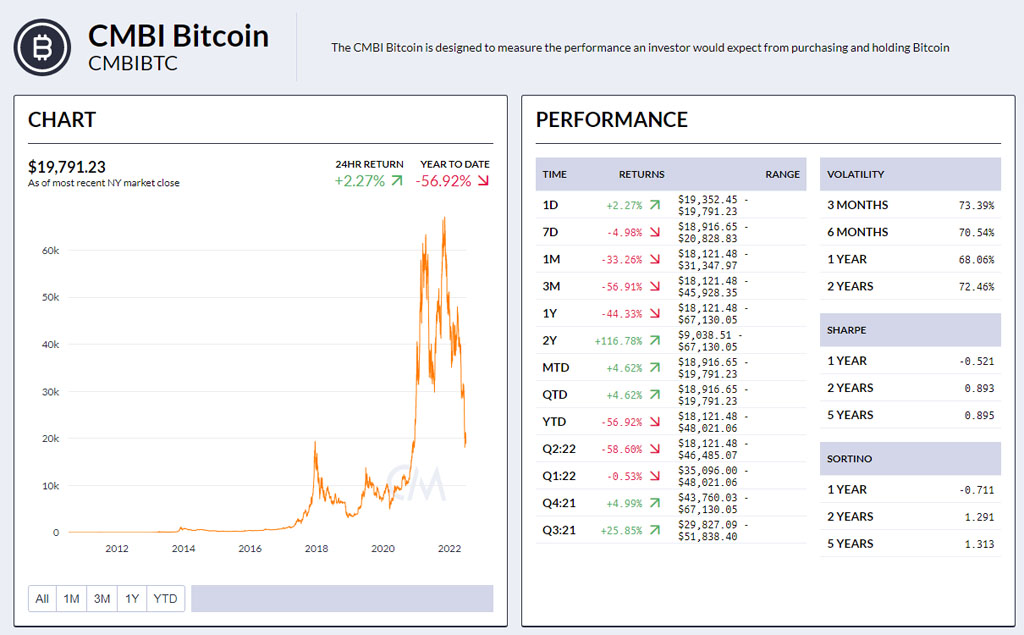Click the 60k y-axis label on chart
Image resolution: width=1024 pixels, height=635 pixels.
(x=50, y=251)
